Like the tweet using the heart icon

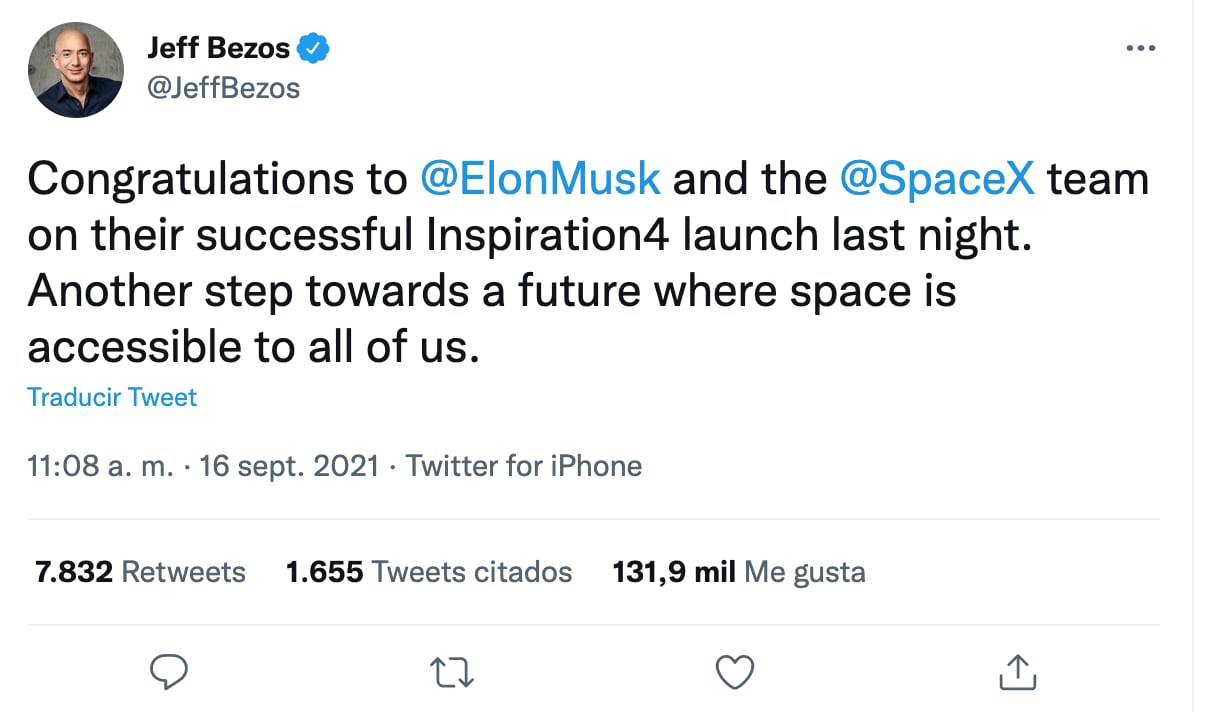tap(735, 671)
